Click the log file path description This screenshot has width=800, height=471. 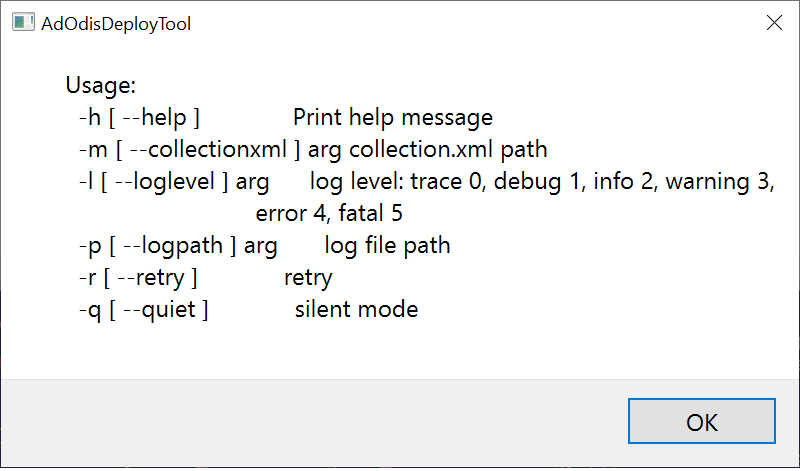(387, 245)
